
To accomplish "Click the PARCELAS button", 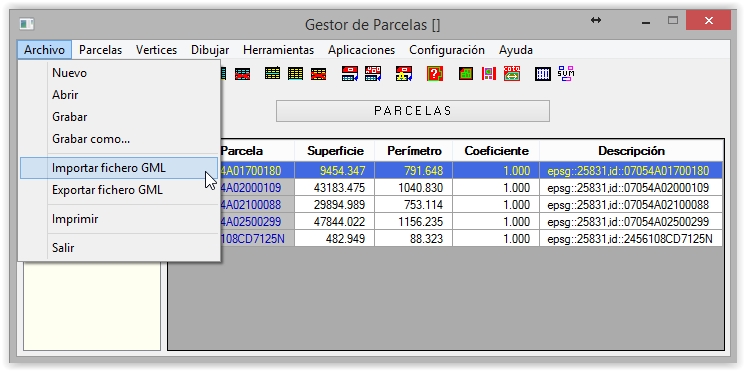I will [412, 111].
